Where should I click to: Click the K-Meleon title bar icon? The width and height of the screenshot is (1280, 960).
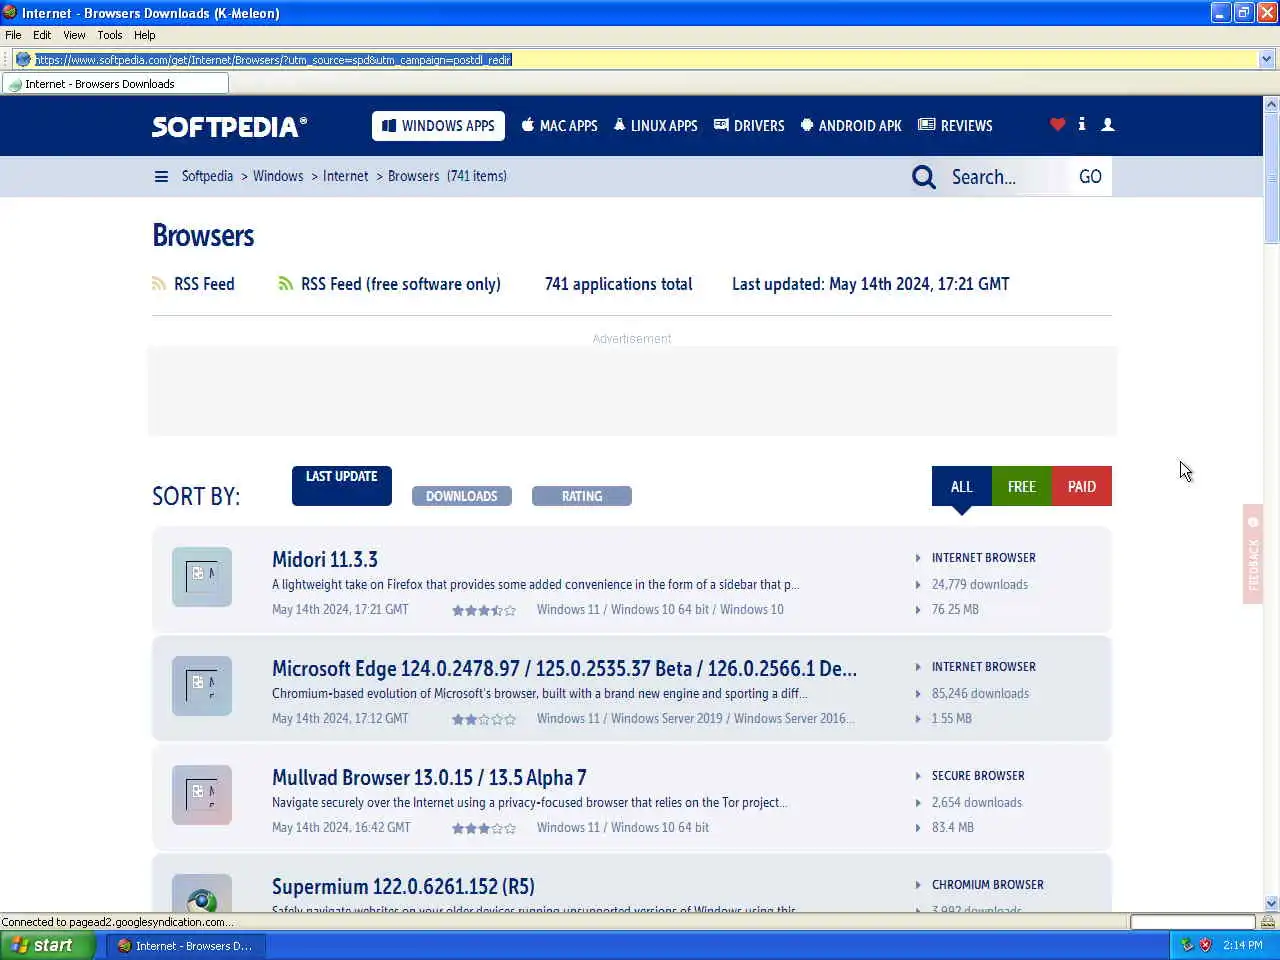point(10,12)
